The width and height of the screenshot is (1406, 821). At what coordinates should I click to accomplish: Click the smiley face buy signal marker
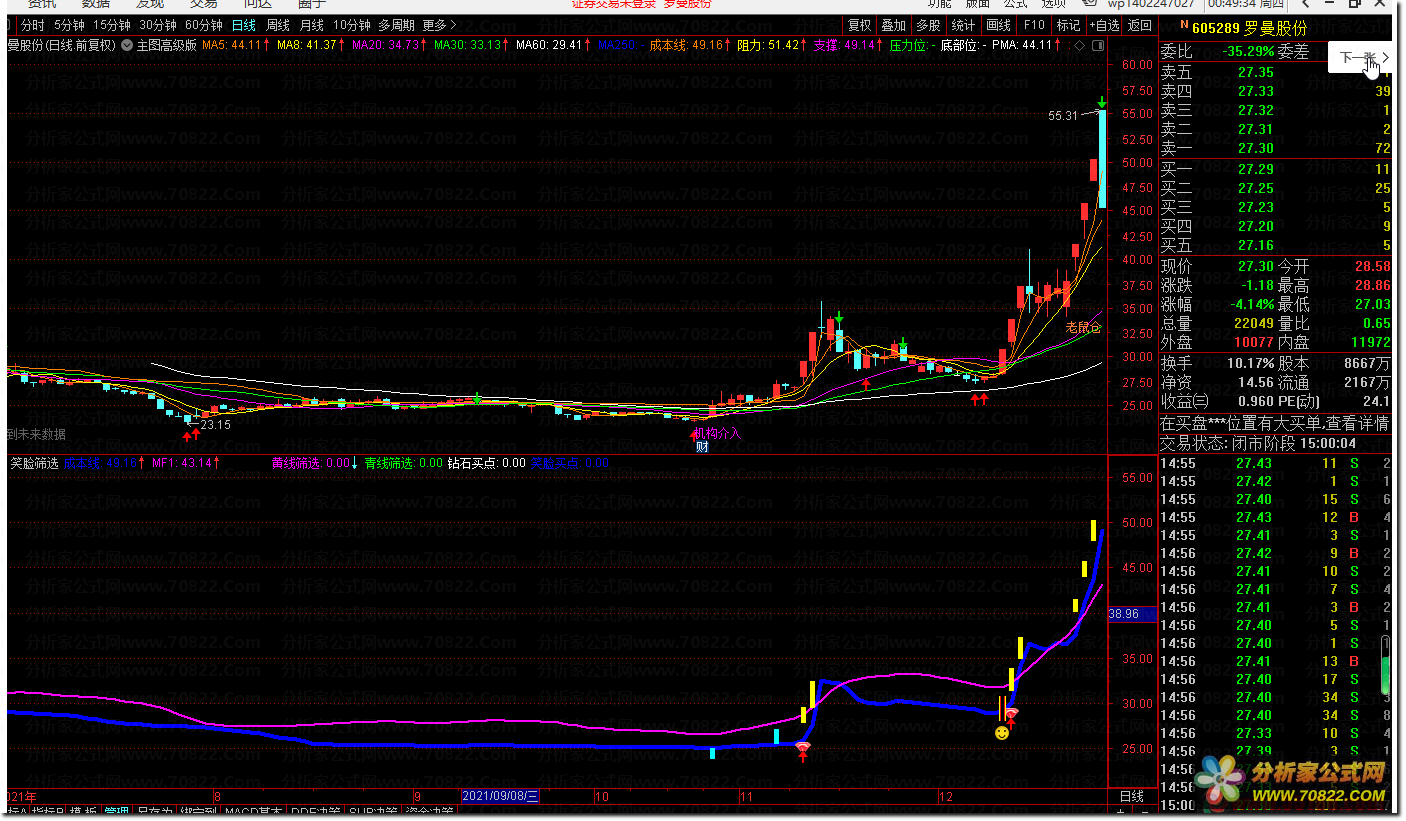tap(1002, 733)
